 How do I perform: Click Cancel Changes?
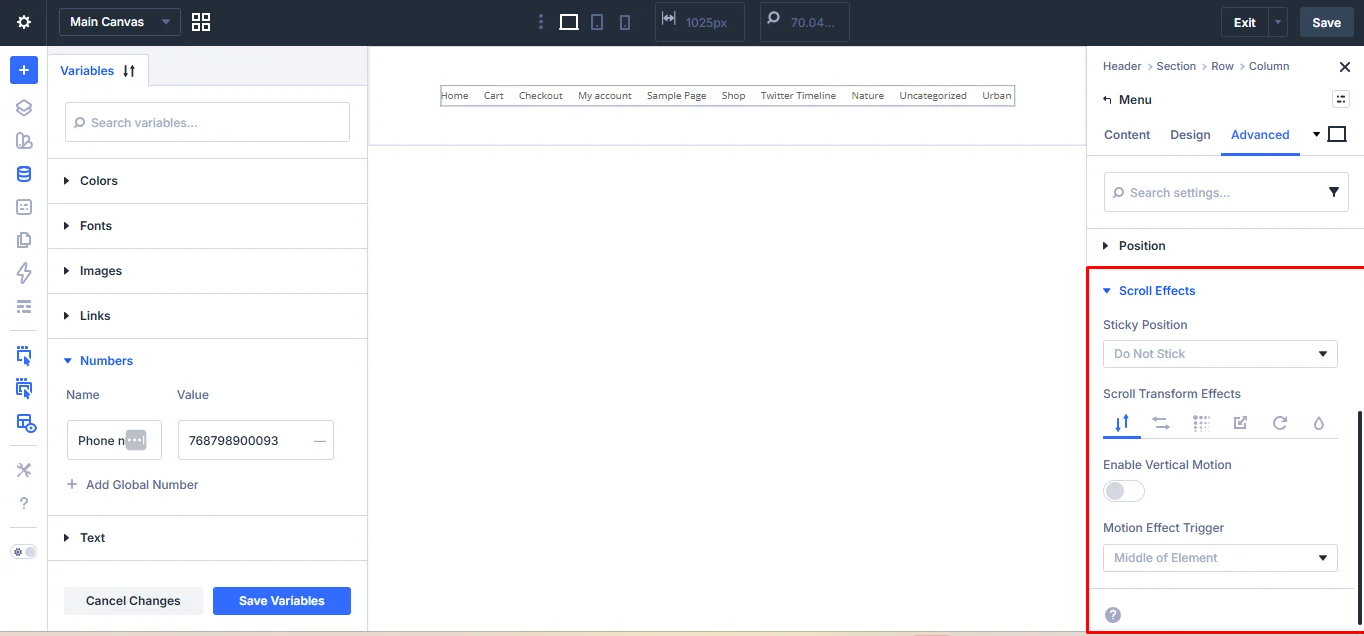pos(133,601)
